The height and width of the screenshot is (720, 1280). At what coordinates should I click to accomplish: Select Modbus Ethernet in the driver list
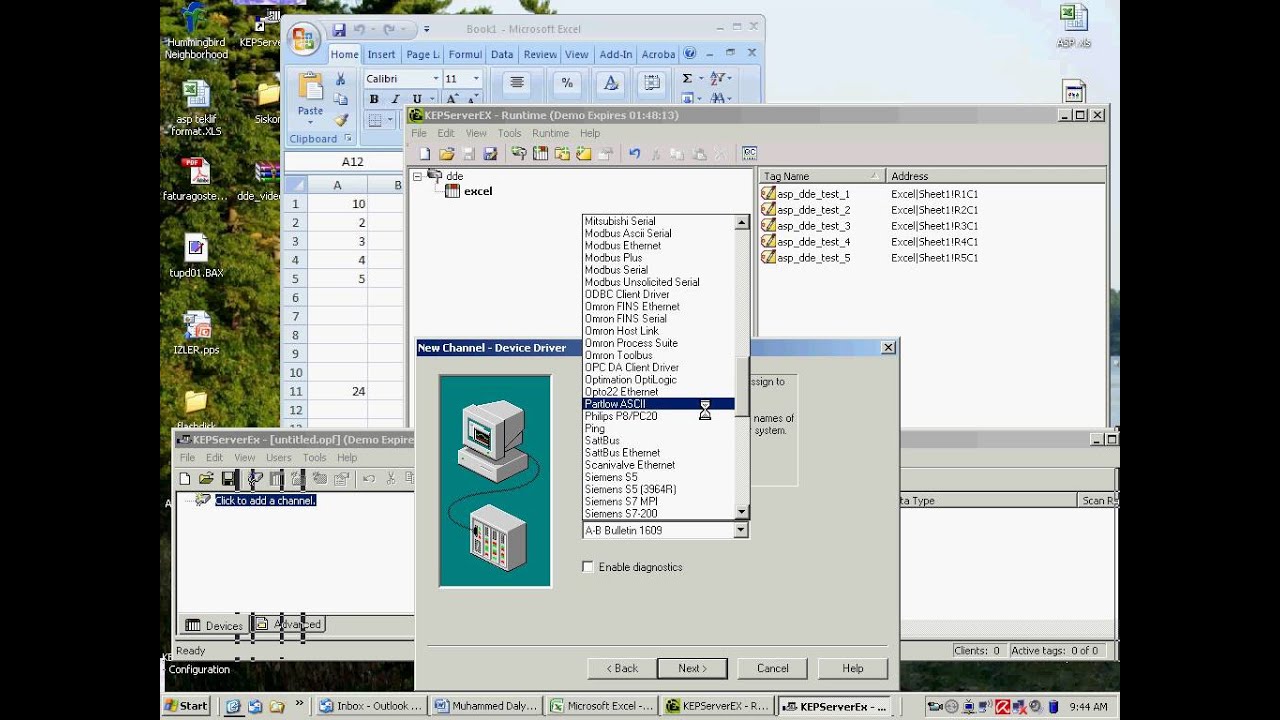[659, 246]
